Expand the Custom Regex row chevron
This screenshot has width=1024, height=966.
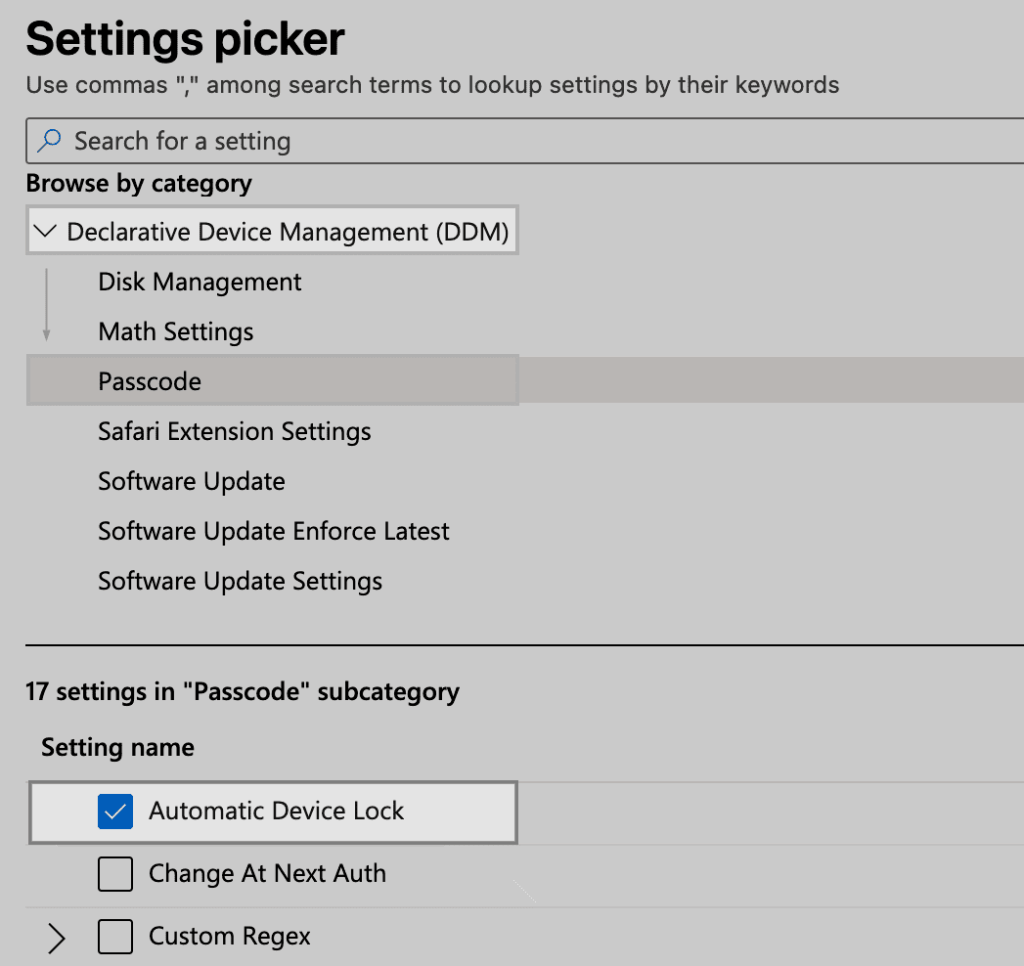(x=57, y=937)
